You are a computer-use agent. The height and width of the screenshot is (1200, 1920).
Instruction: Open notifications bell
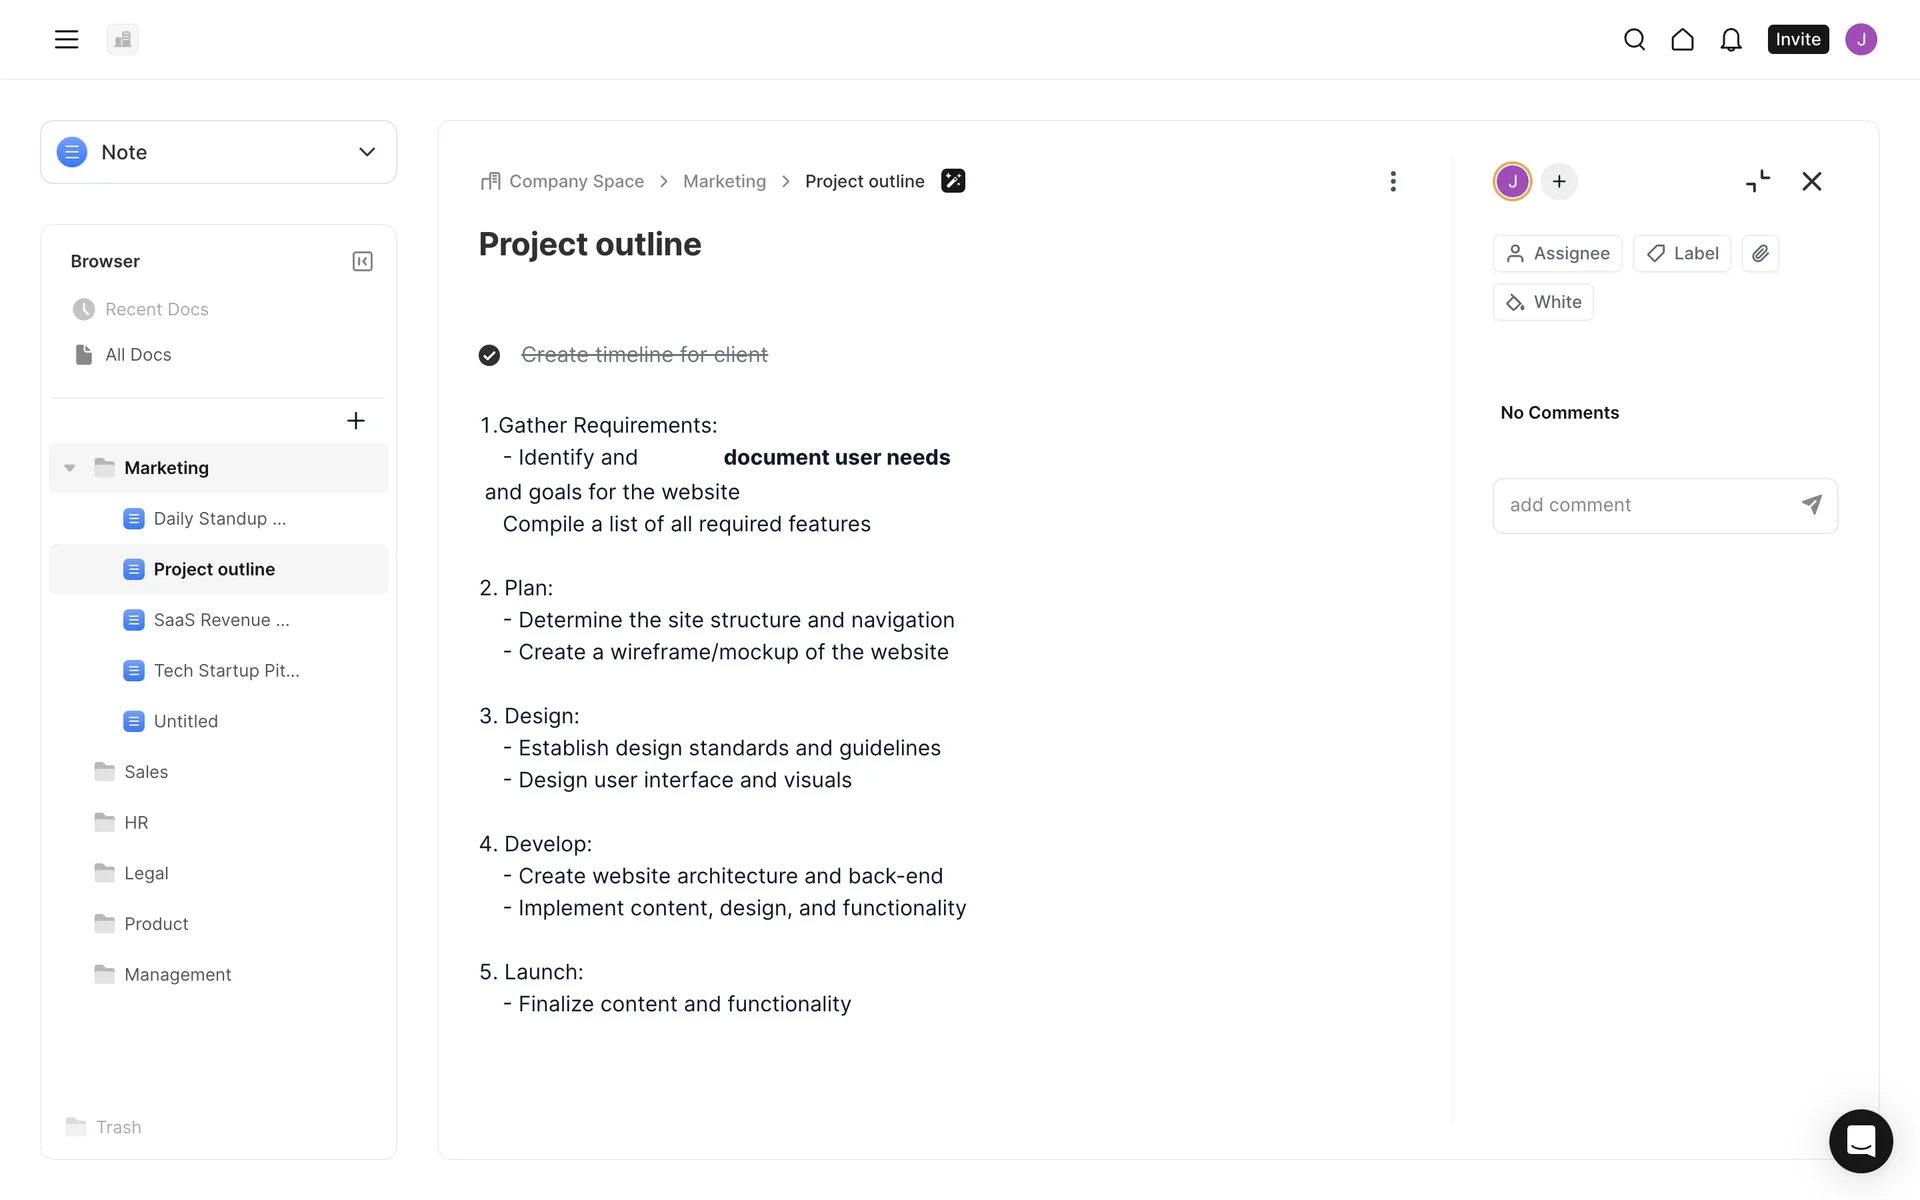(x=1730, y=39)
